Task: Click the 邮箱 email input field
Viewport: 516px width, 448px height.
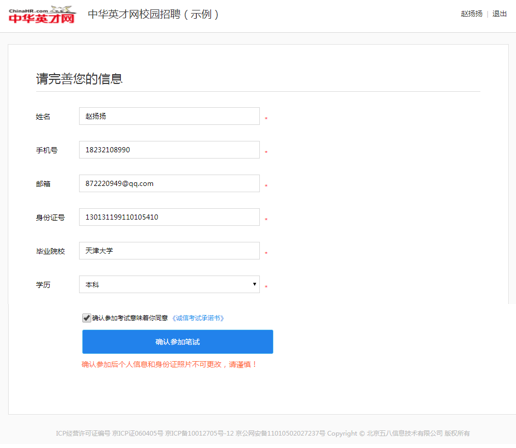Action: coord(169,183)
